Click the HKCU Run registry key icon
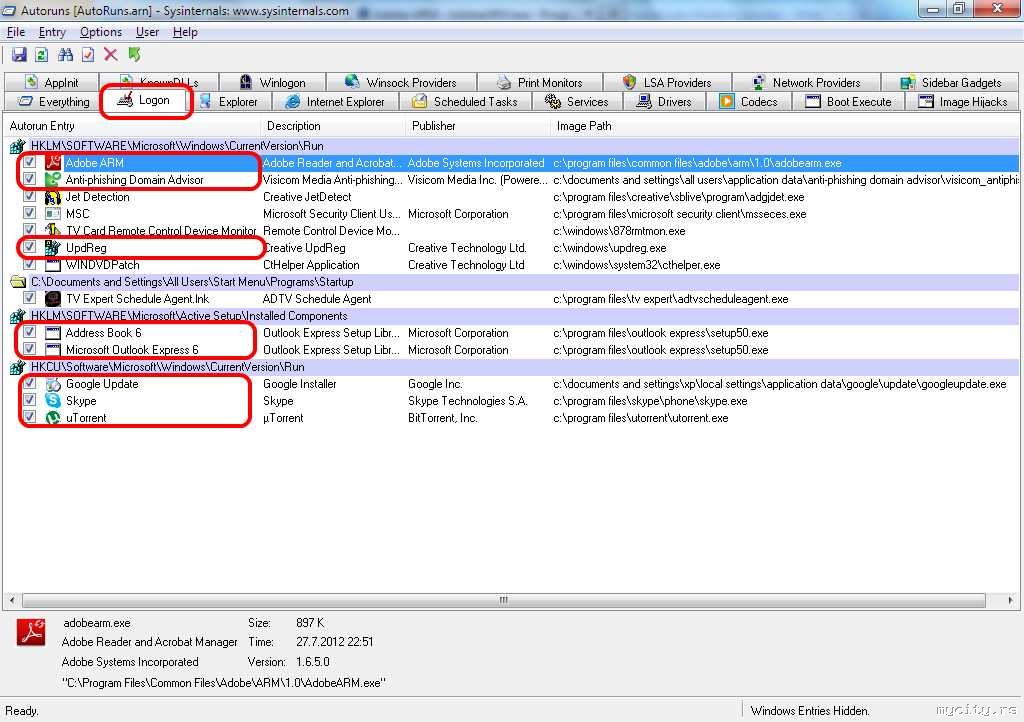 pyautogui.click(x=18, y=367)
